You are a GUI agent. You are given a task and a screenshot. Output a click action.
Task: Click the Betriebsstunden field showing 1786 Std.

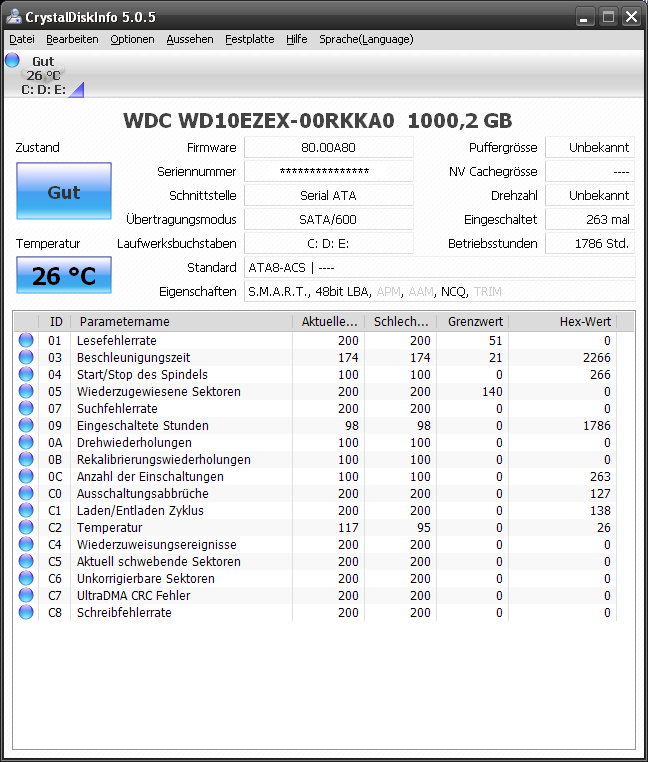590,243
